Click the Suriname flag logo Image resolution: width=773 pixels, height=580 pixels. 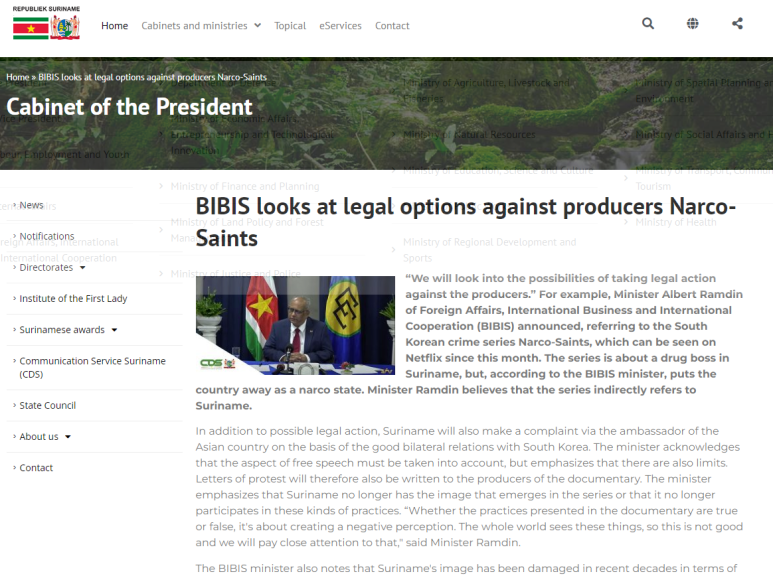tap(31, 28)
